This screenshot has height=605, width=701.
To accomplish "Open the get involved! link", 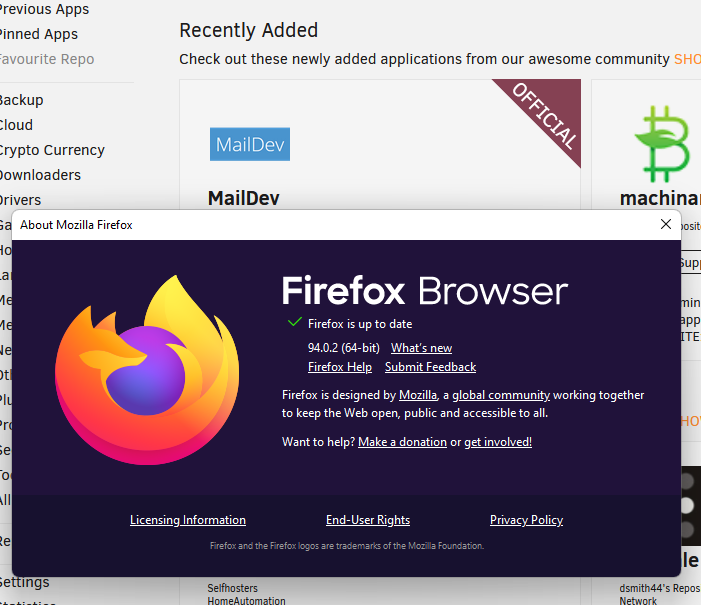I will pos(498,442).
